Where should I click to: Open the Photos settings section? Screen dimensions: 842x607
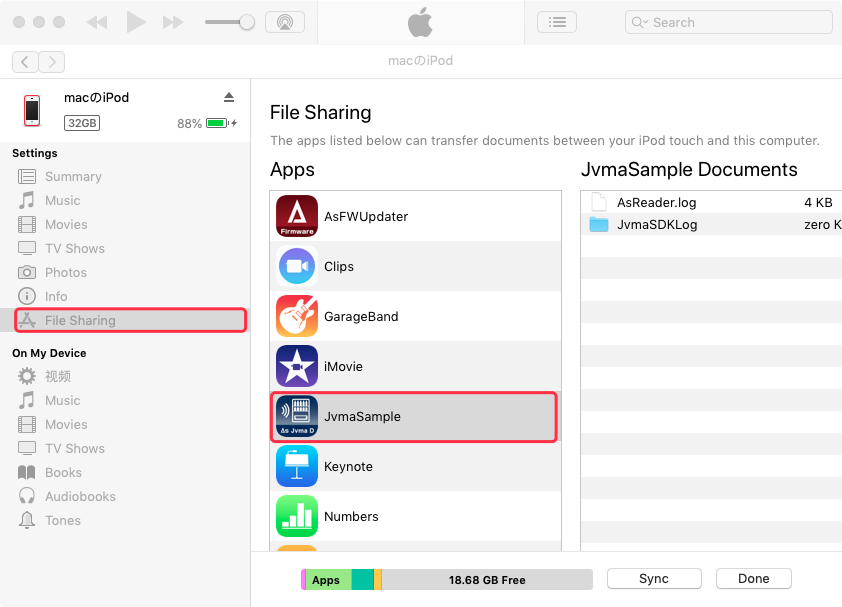coord(65,272)
